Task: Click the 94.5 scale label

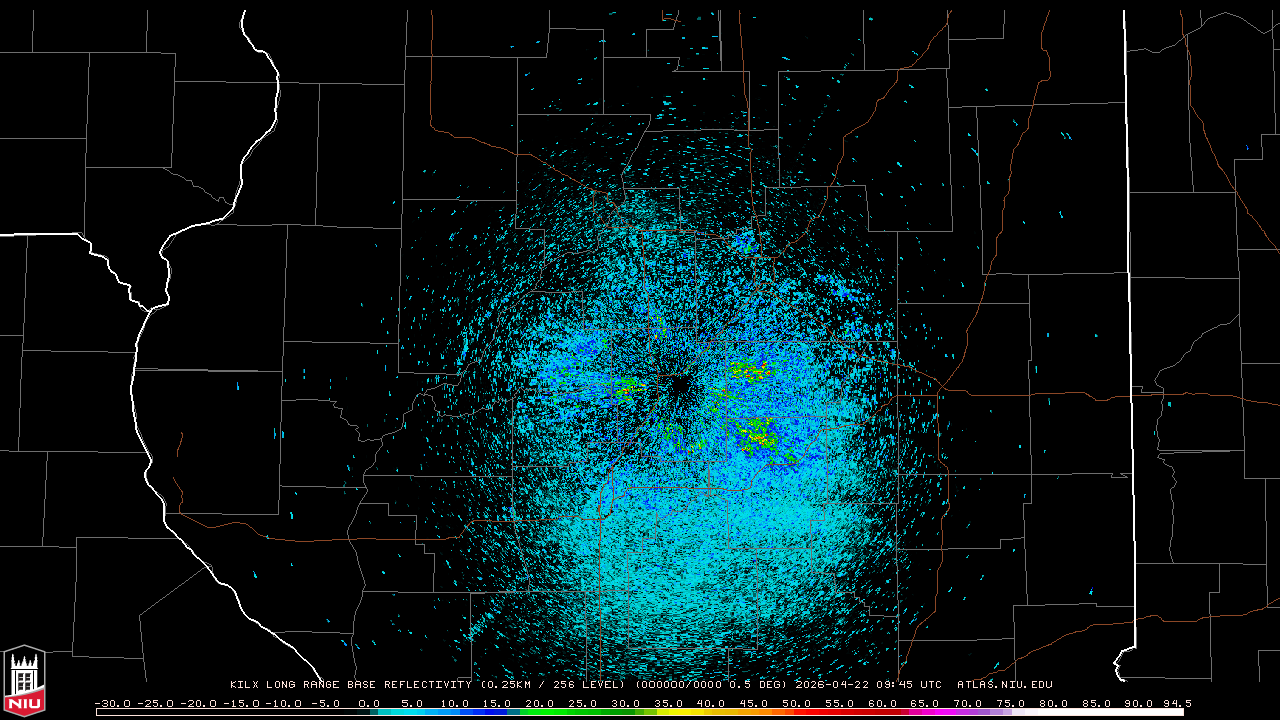Action: (1177, 703)
